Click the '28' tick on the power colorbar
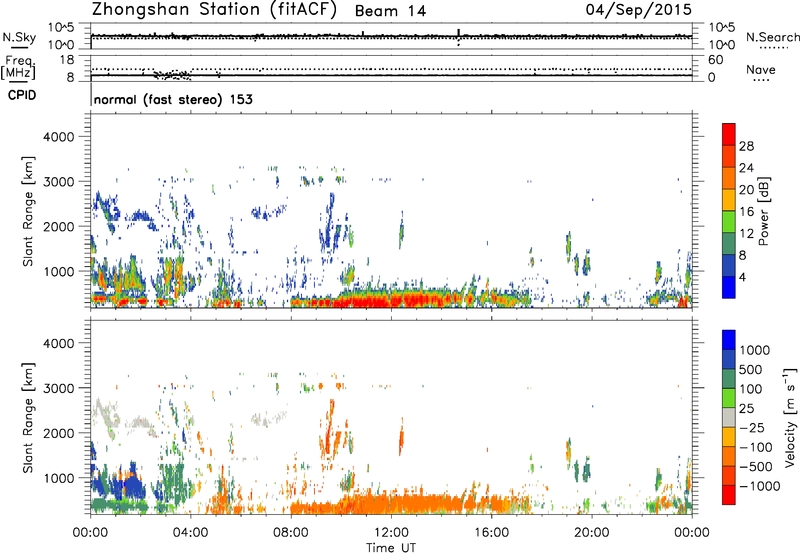Viewport: 800px width, 554px height. [x=746, y=146]
